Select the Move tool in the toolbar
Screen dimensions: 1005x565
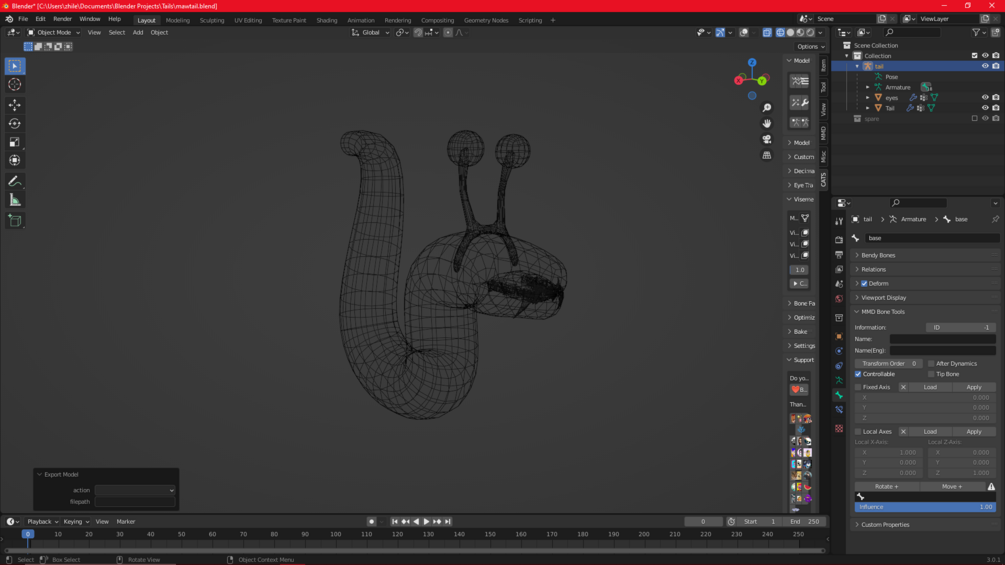click(x=15, y=105)
